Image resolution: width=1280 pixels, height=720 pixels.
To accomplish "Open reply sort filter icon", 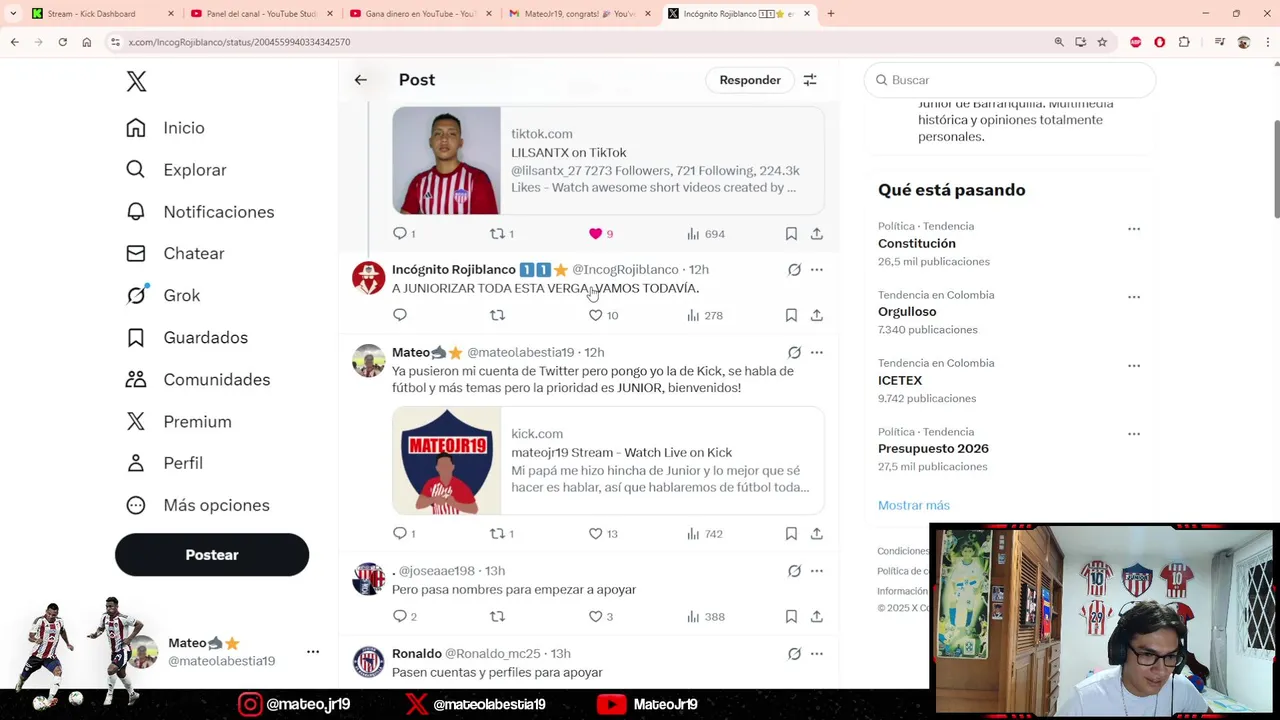I will [x=810, y=80].
